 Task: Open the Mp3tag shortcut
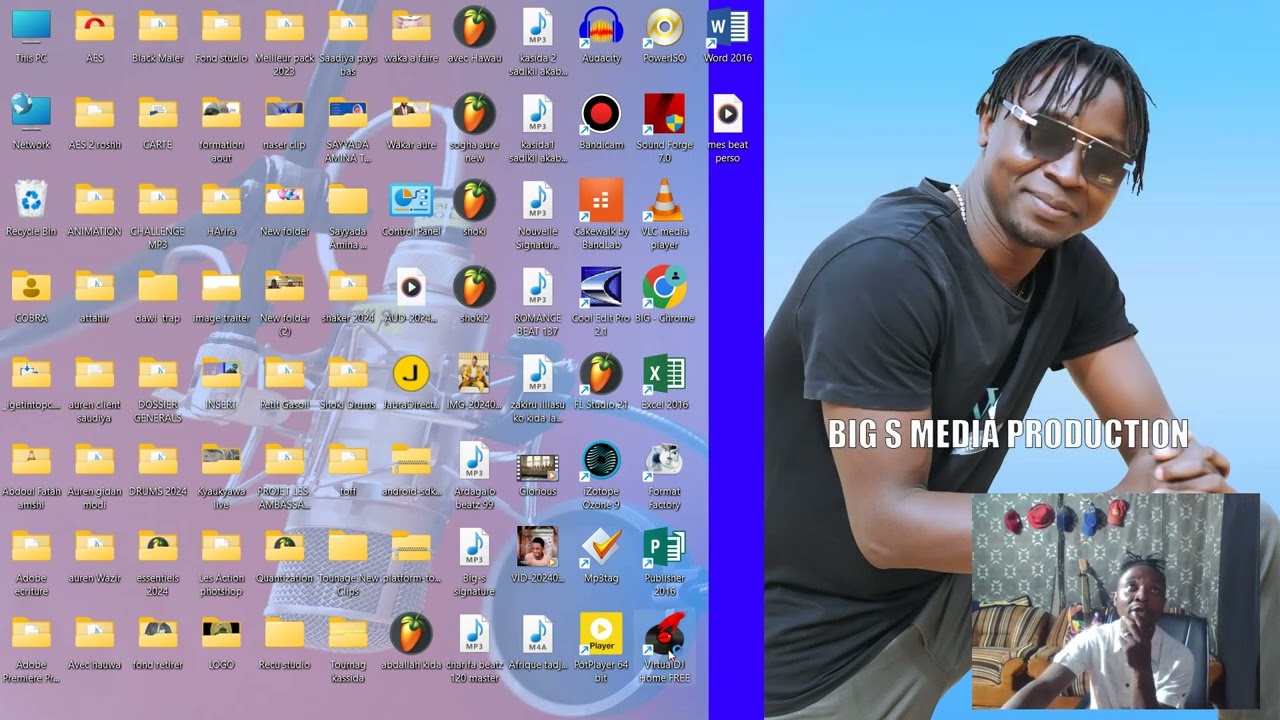coord(601,548)
